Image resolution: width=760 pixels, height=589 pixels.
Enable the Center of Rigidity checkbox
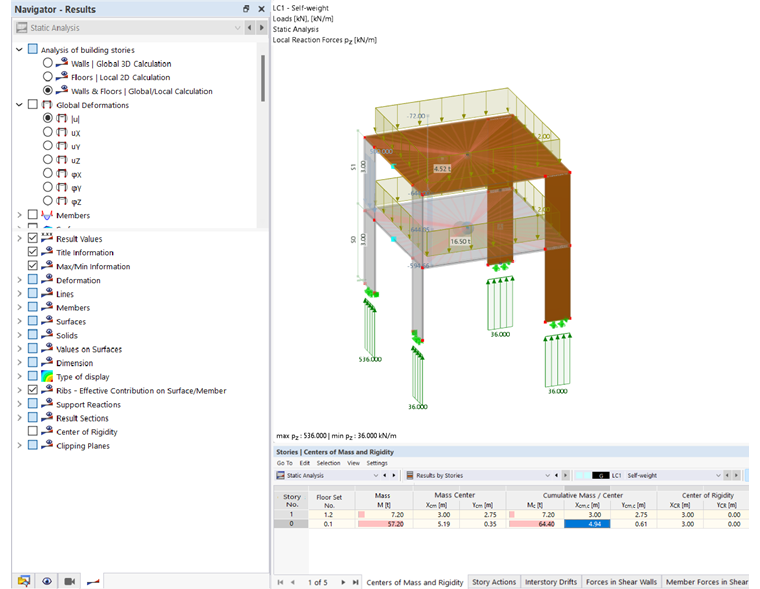tap(32, 431)
